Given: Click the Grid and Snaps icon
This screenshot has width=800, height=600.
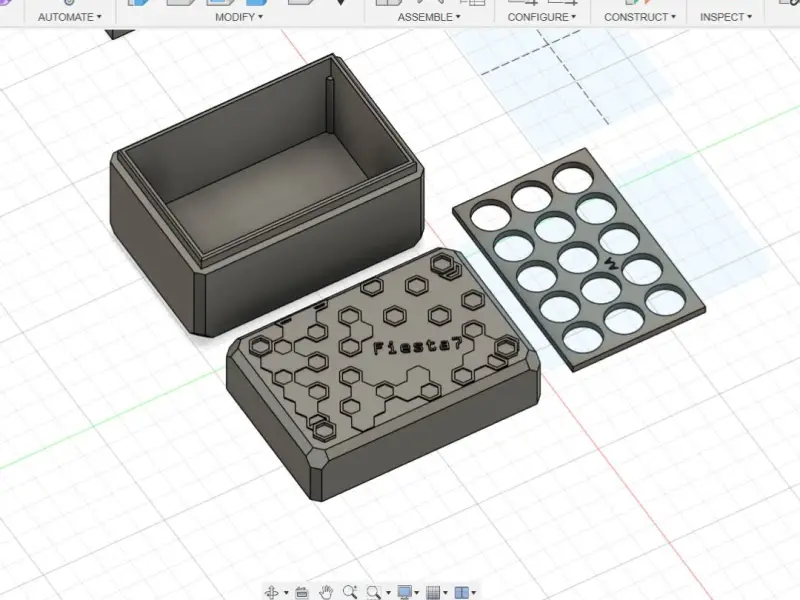Looking at the screenshot, I should pos(433,592).
